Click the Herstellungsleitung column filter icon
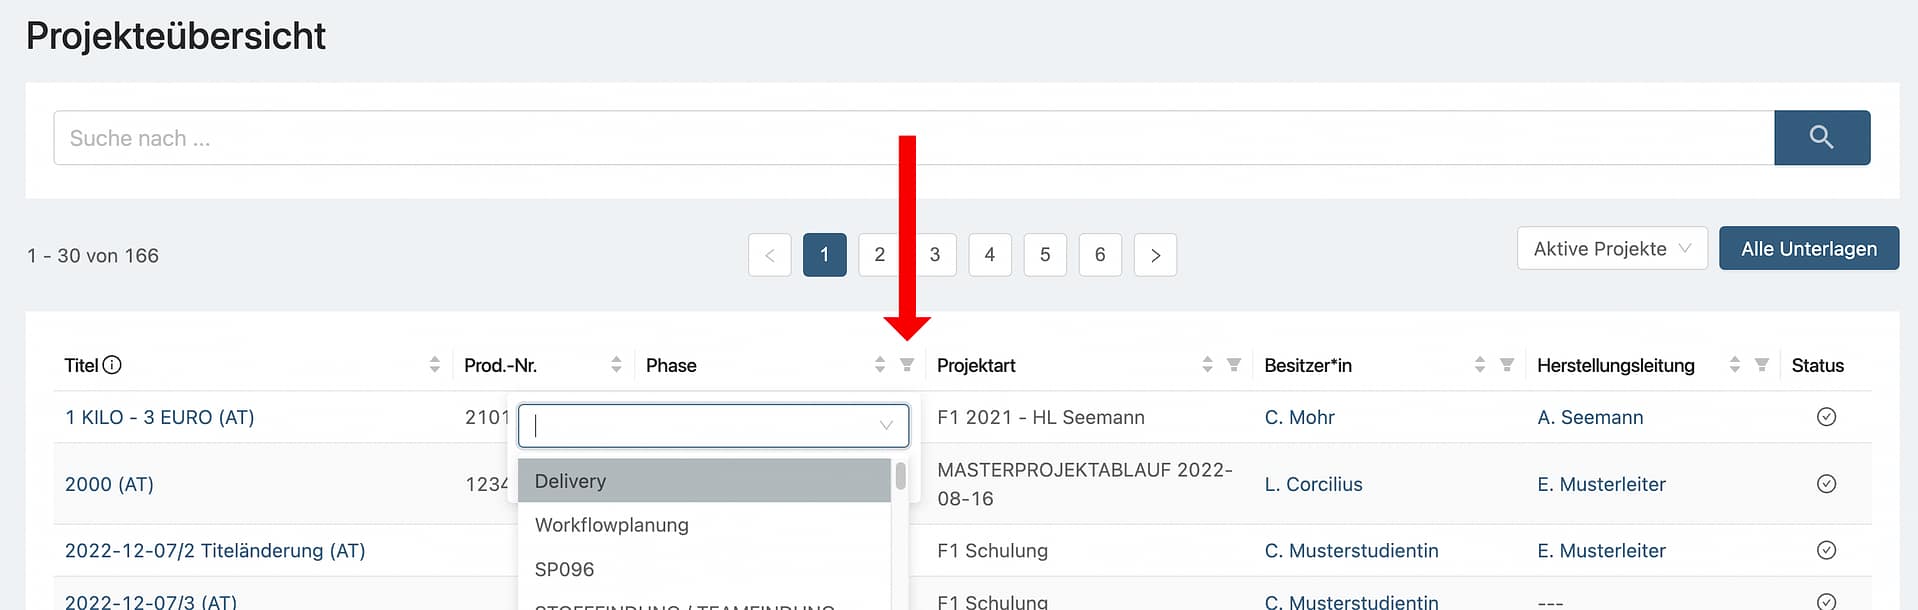This screenshot has height=610, width=1918. click(x=1762, y=365)
